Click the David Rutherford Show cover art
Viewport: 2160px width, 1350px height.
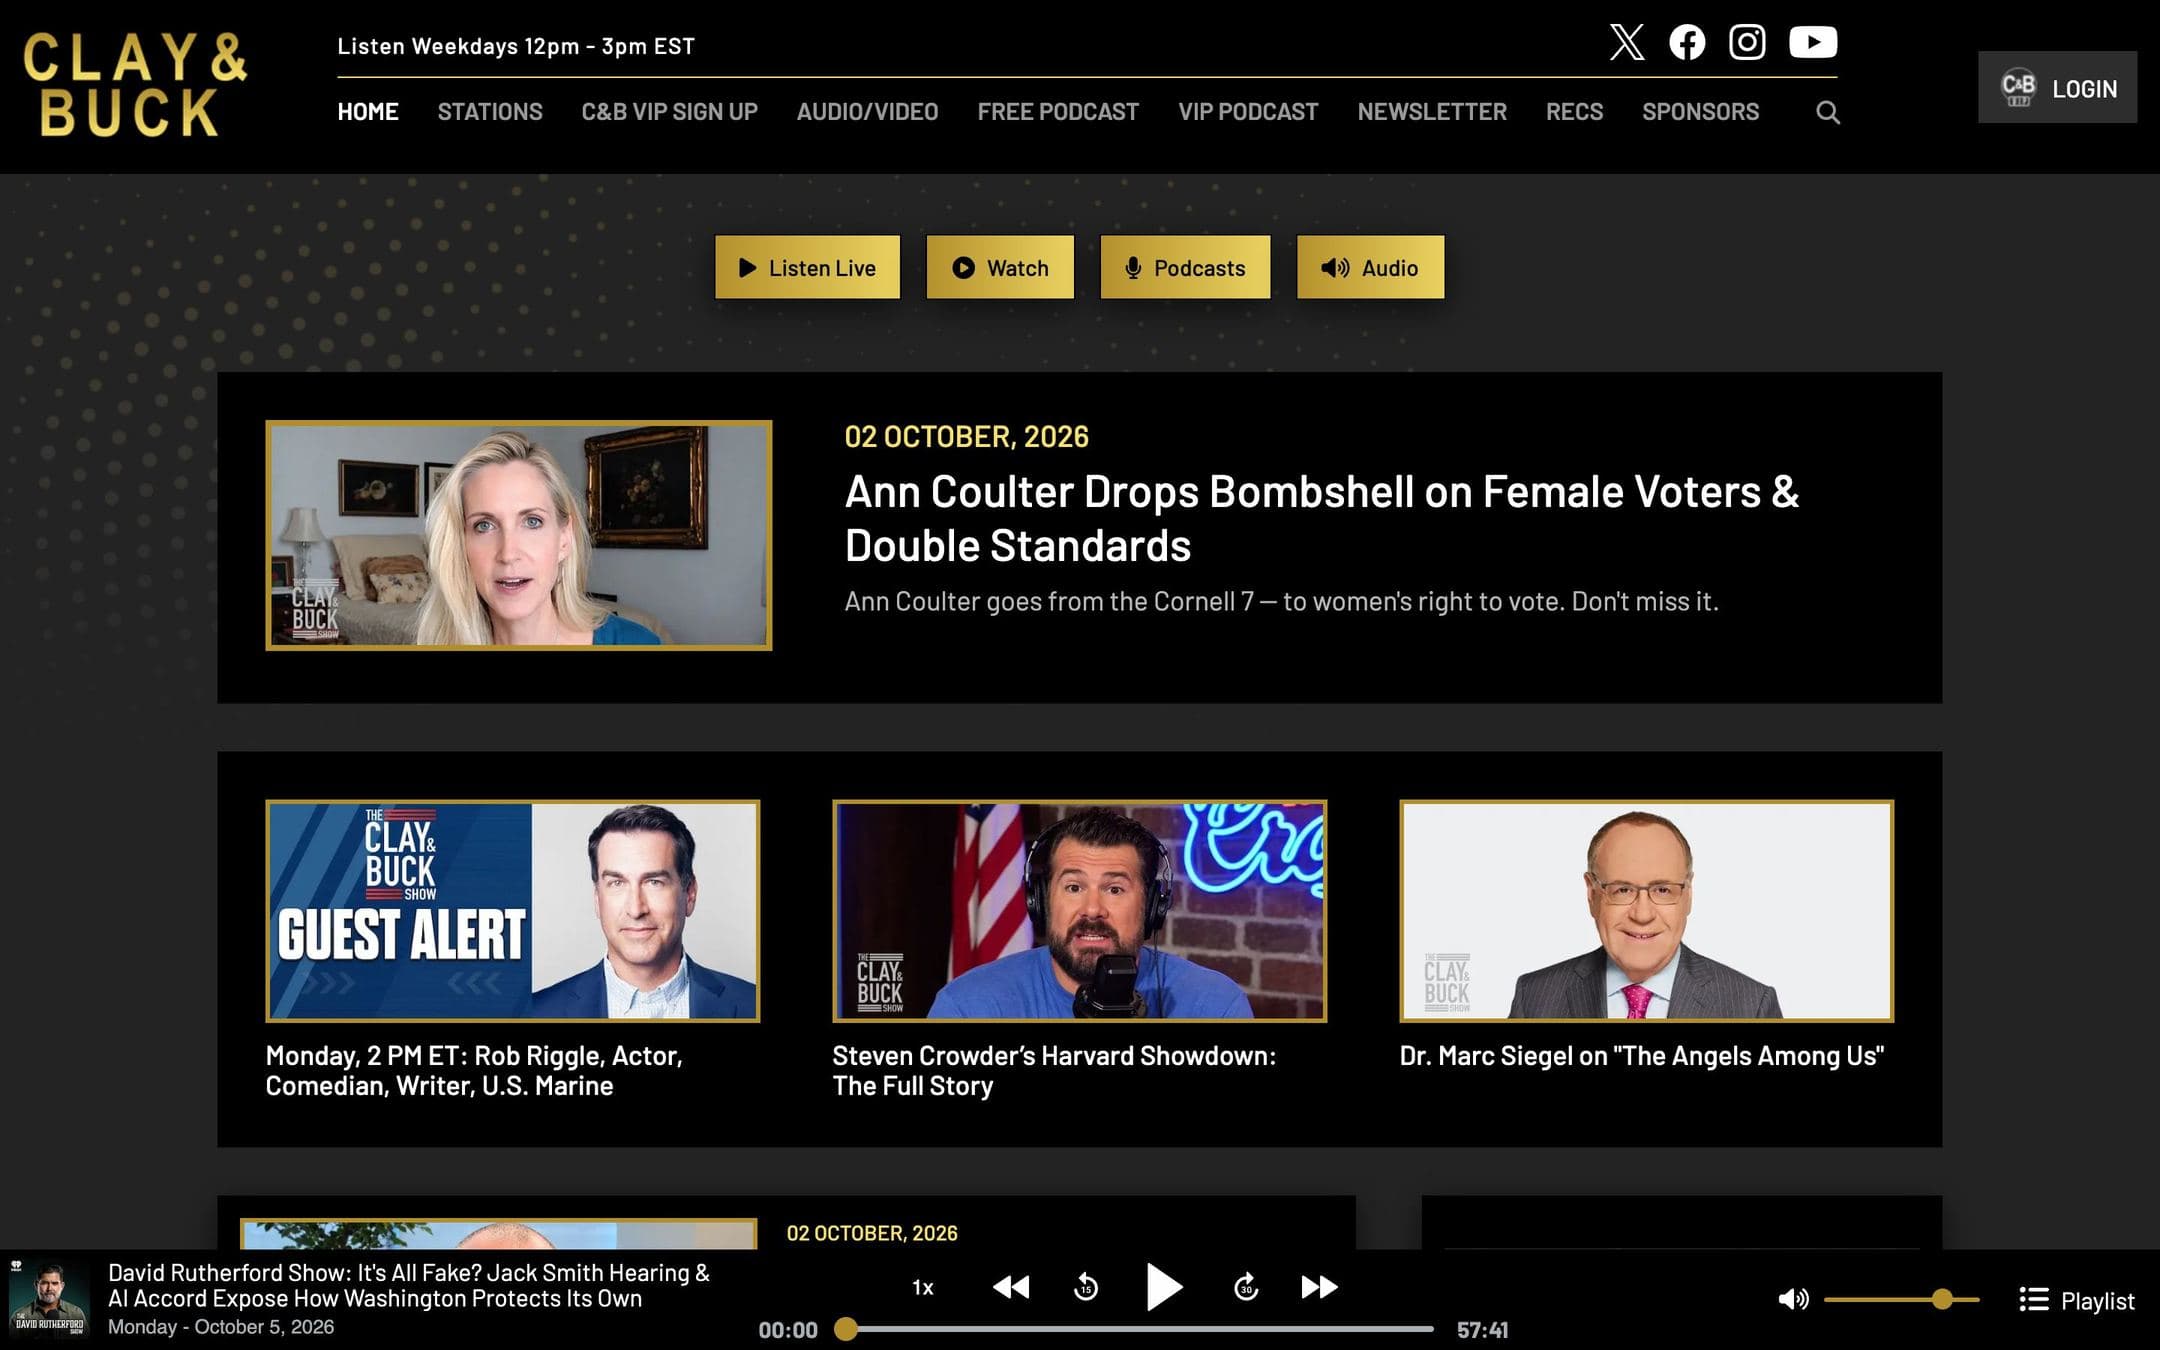tap(49, 1299)
